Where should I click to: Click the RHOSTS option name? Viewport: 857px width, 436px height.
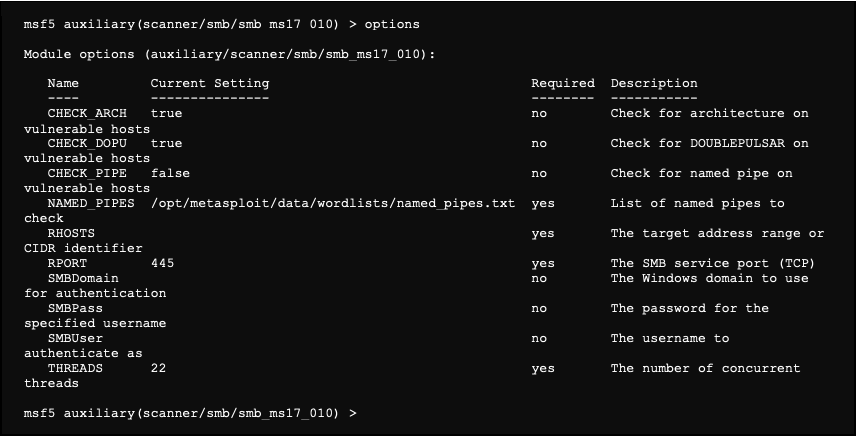click(71, 234)
